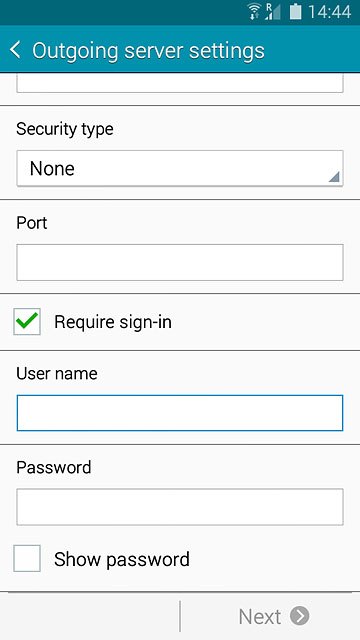Focus the User name input field
360x640 pixels.
tap(180, 413)
